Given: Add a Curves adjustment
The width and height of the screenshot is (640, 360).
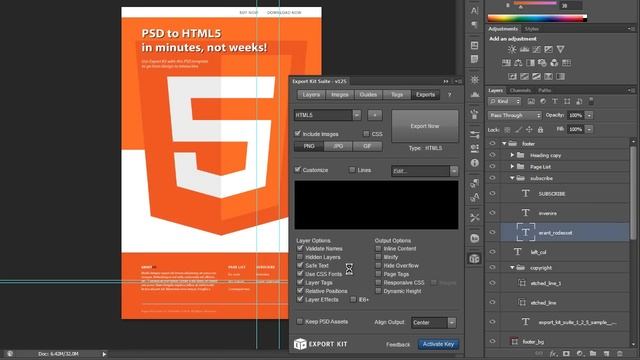Looking at the screenshot, I should (x=536, y=49).
